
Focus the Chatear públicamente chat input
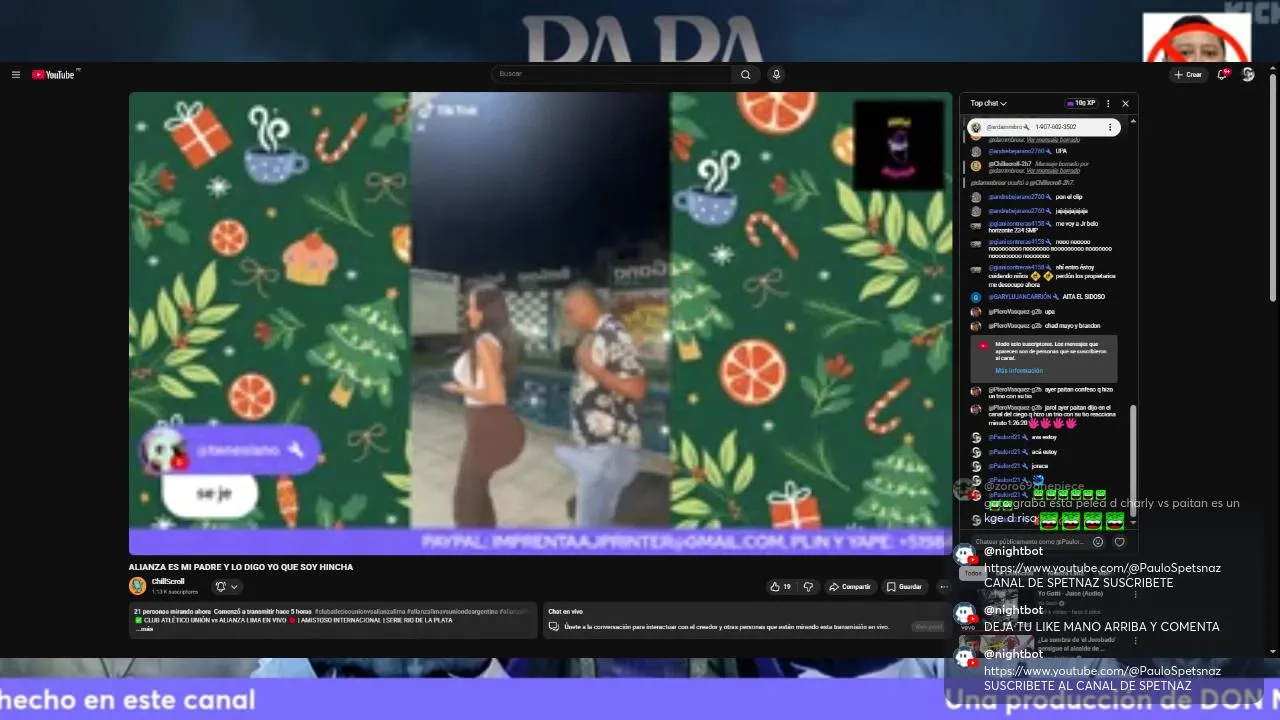click(1030, 542)
